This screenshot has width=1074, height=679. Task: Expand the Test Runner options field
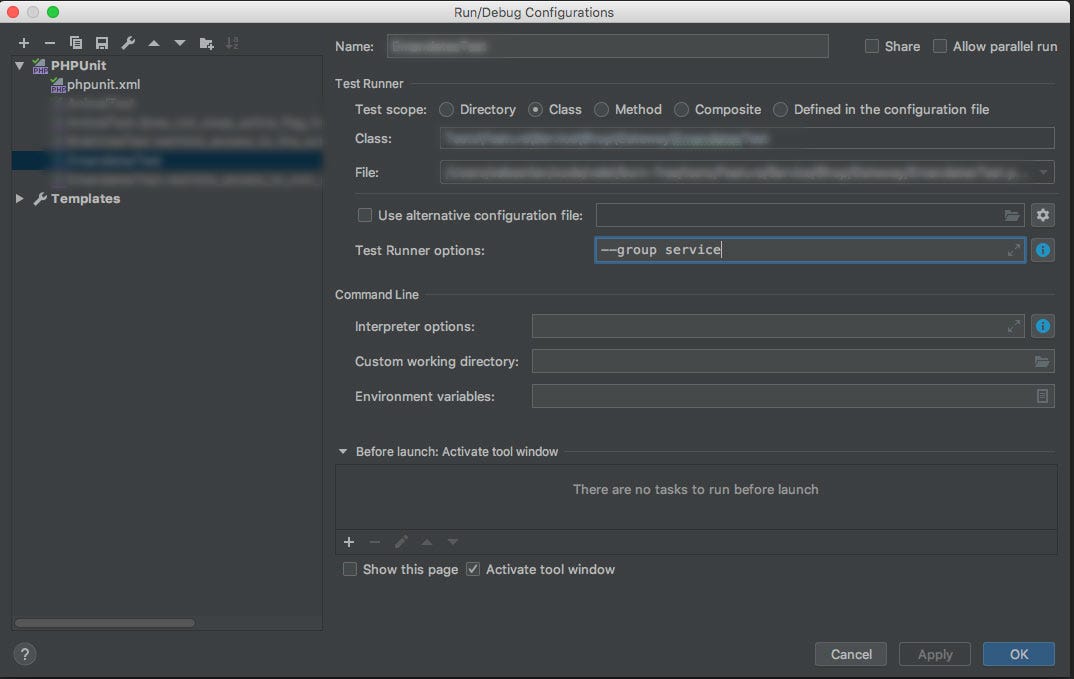[x=1014, y=250]
